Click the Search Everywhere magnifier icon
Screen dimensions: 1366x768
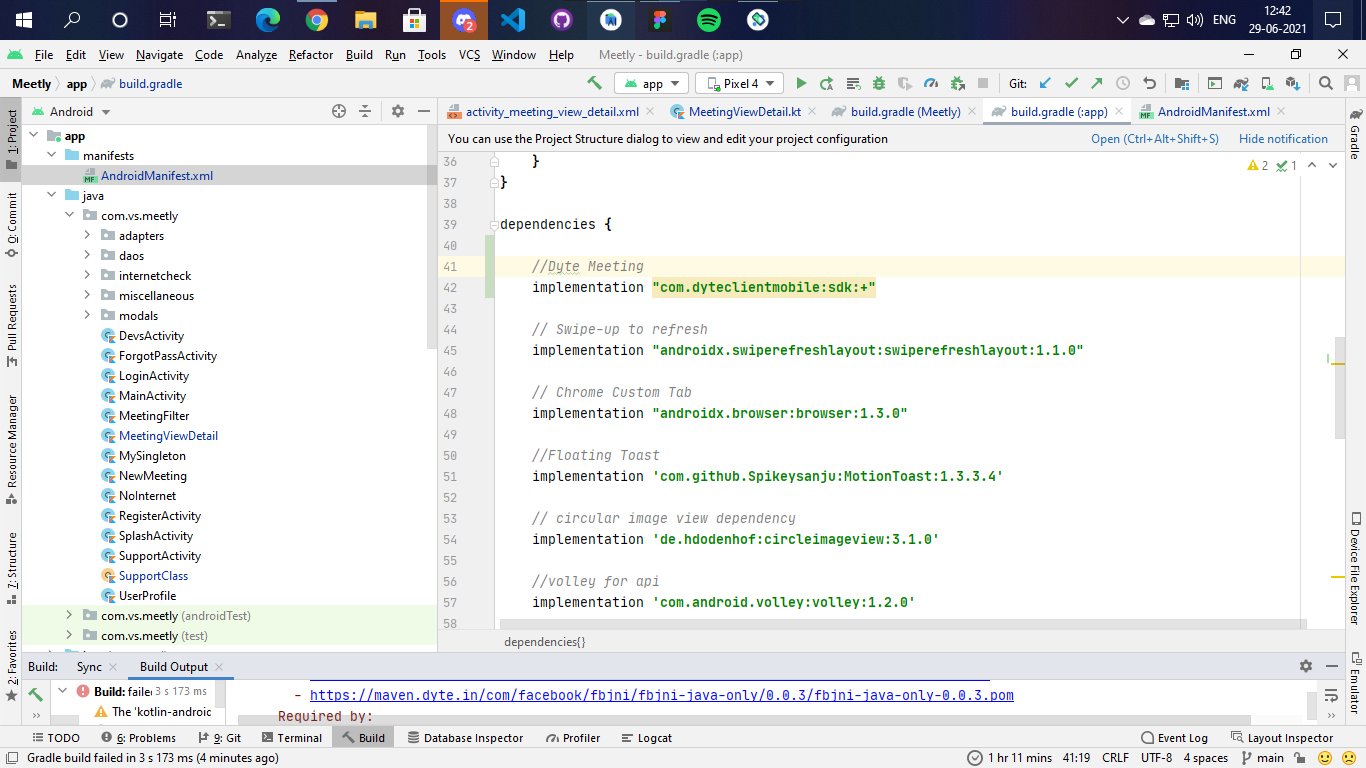(x=1325, y=83)
